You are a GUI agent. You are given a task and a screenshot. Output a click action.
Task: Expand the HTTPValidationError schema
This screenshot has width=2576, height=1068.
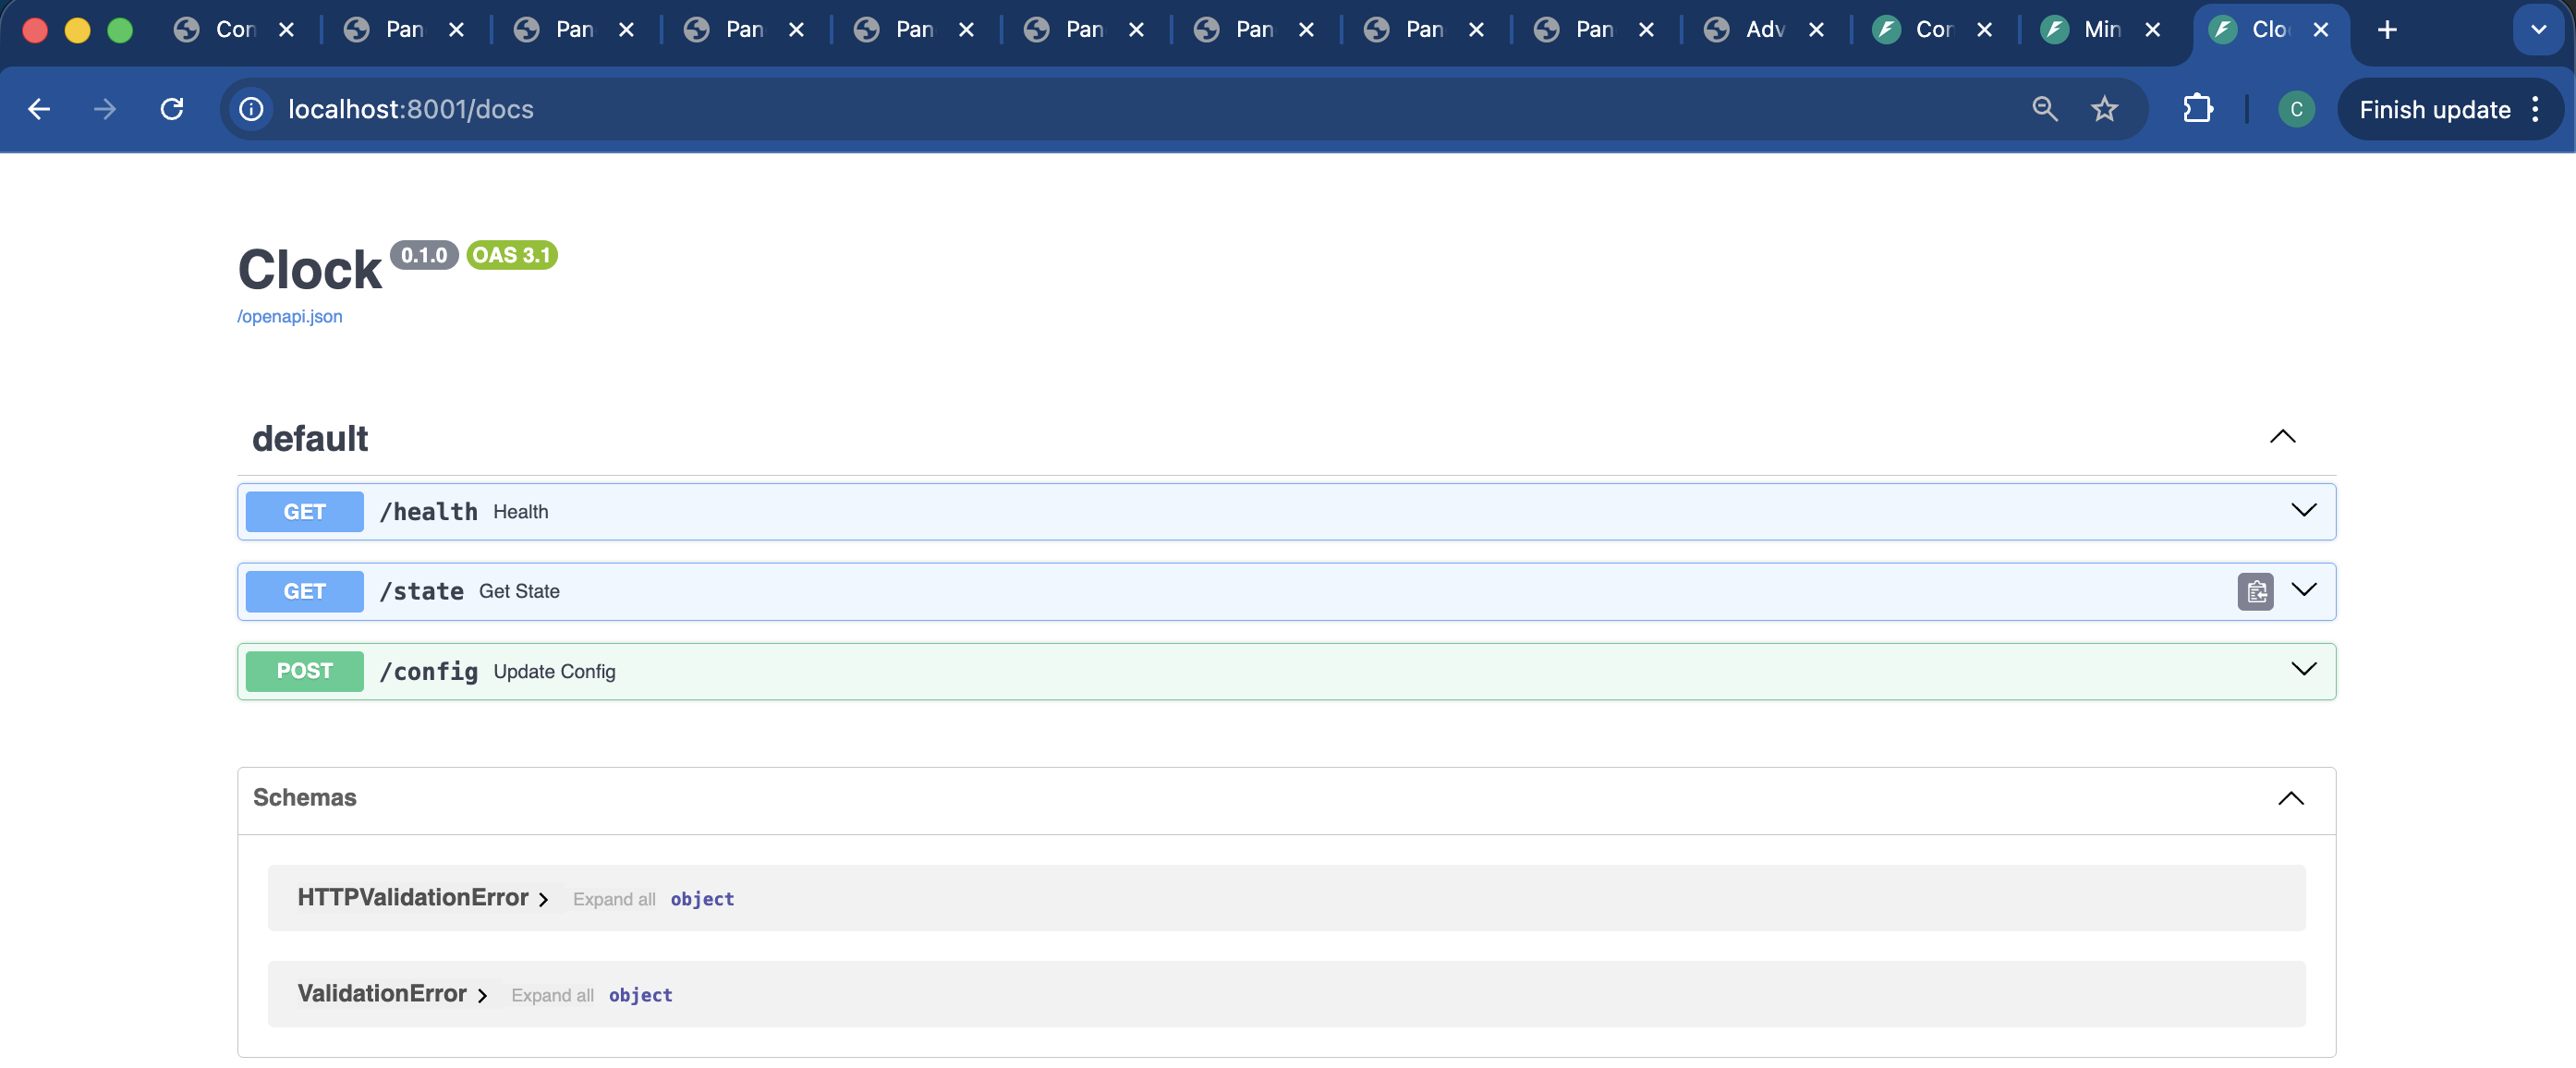[x=423, y=898]
